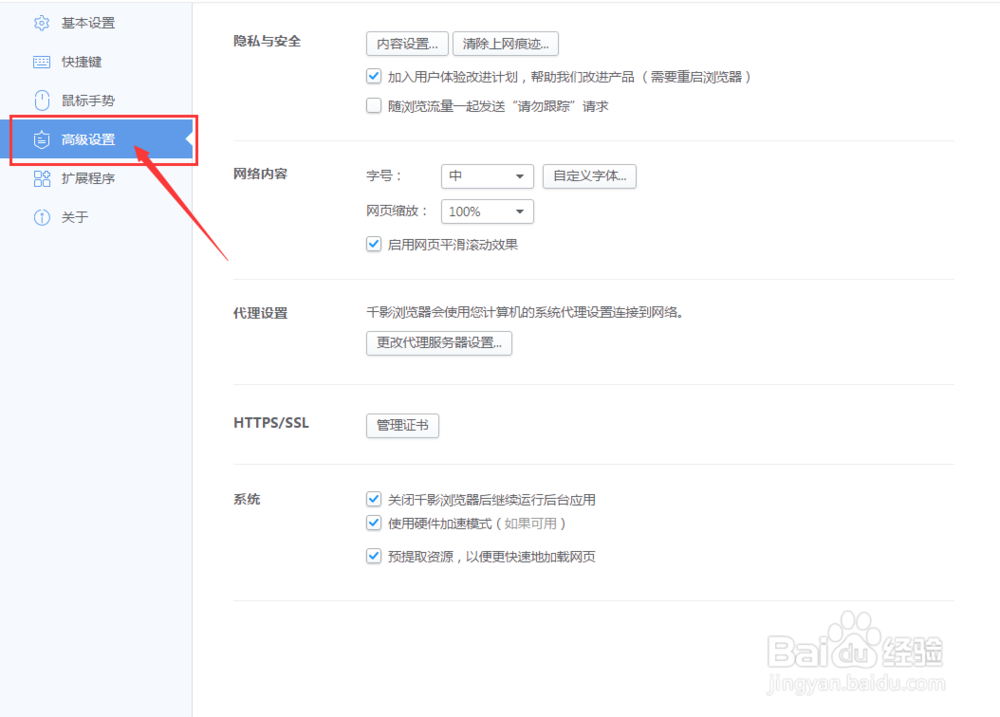This screenshot has width=1000, height=717.
Task: Click the gear icon beside 基本设置
Action: pos(41,23)
